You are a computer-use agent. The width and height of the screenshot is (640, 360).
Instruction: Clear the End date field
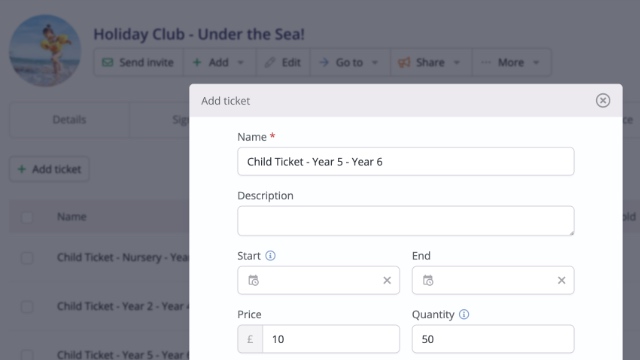point(562,280)
